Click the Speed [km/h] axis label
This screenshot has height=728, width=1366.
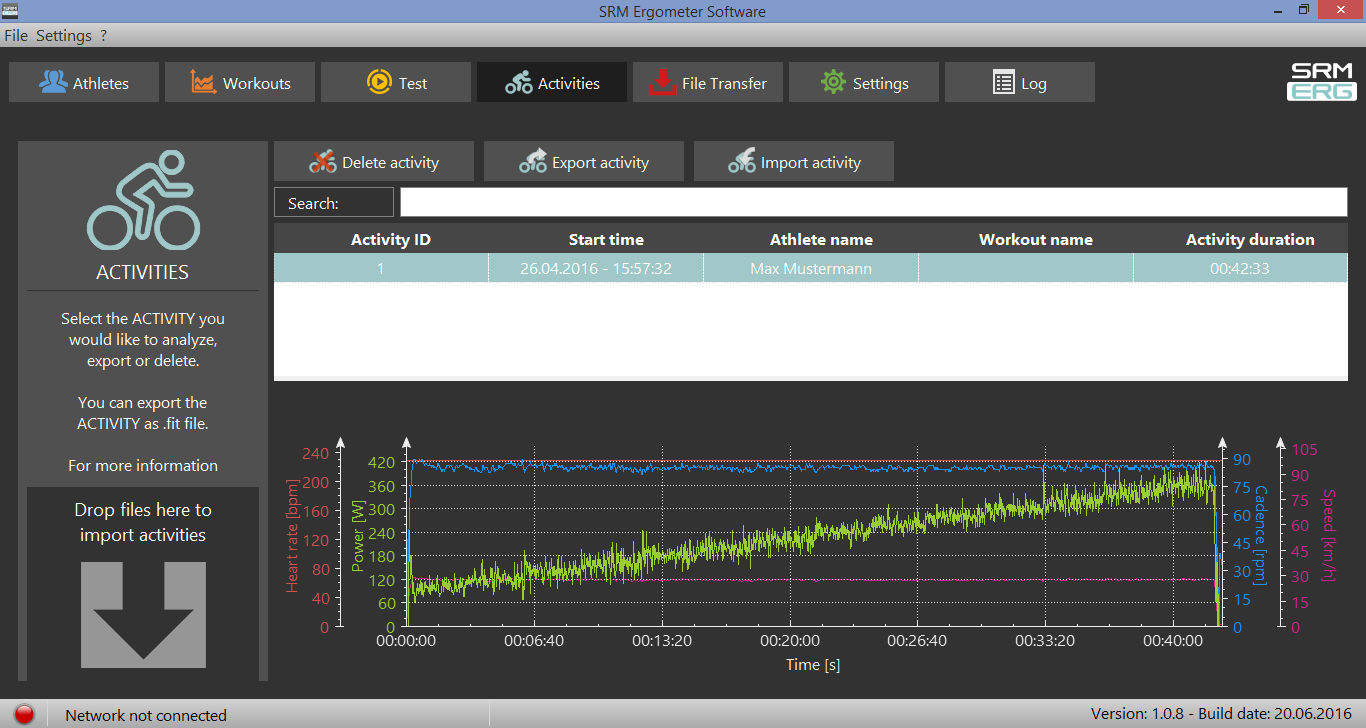pos(1329,538)
